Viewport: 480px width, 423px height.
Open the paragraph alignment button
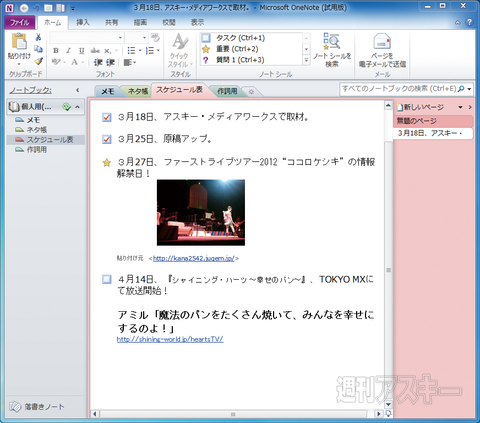coord(129,62)
